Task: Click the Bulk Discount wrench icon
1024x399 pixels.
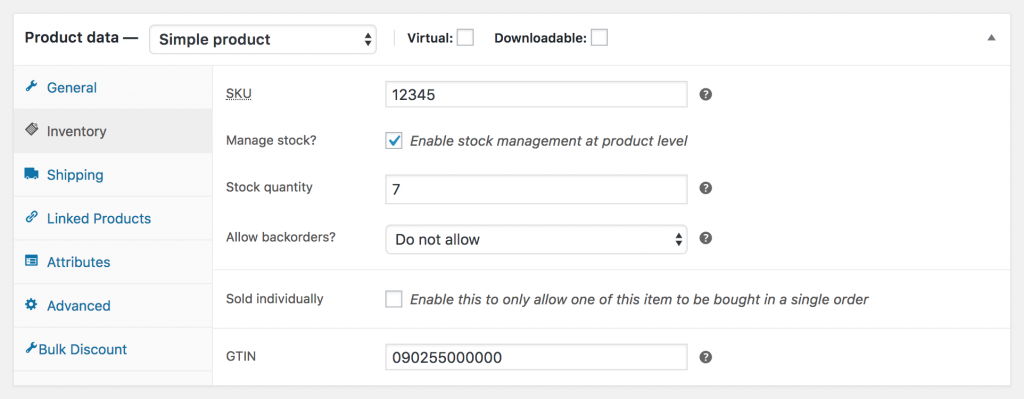Action: tap(31, 349)
